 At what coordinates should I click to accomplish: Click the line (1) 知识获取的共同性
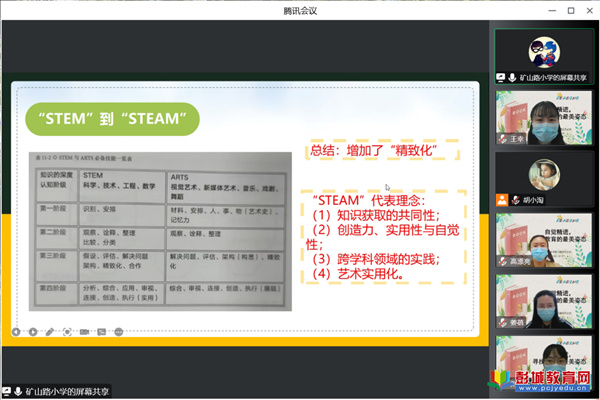[376, 215]
